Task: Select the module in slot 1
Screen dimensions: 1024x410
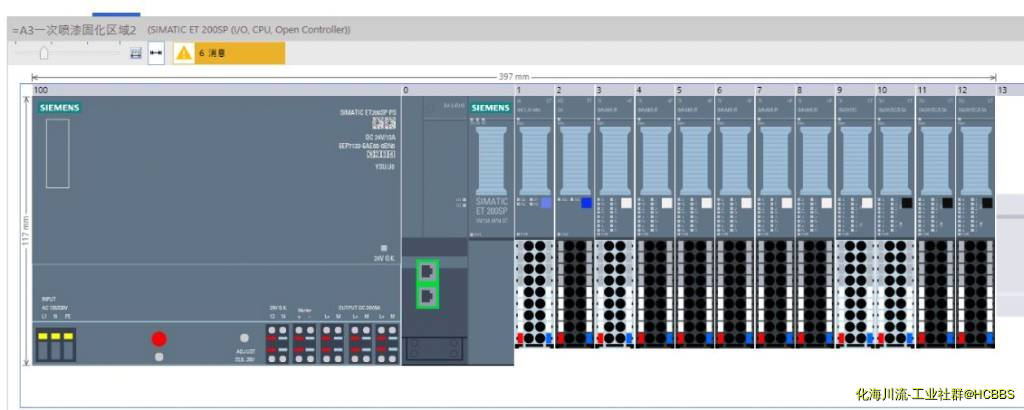Action: pos(534,222)
